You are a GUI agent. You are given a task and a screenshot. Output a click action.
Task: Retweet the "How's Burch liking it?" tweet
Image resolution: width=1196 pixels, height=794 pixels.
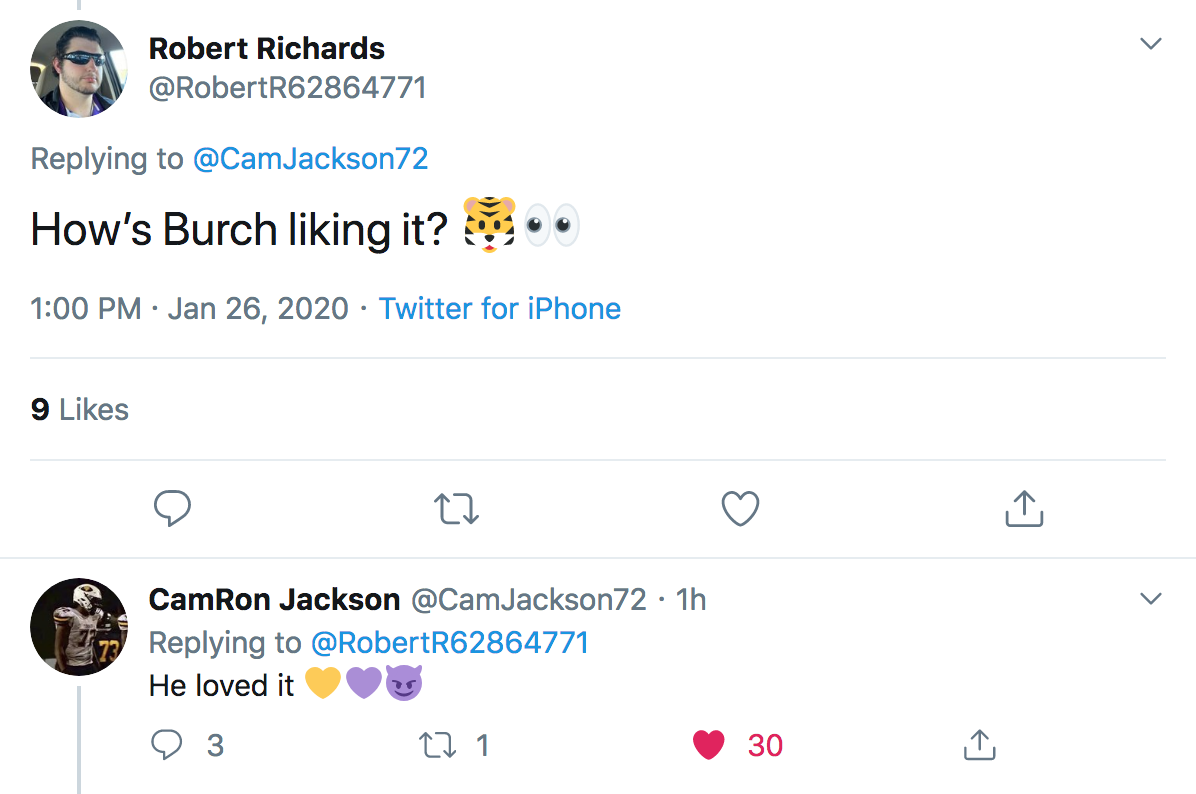click(x=459, y=509)
